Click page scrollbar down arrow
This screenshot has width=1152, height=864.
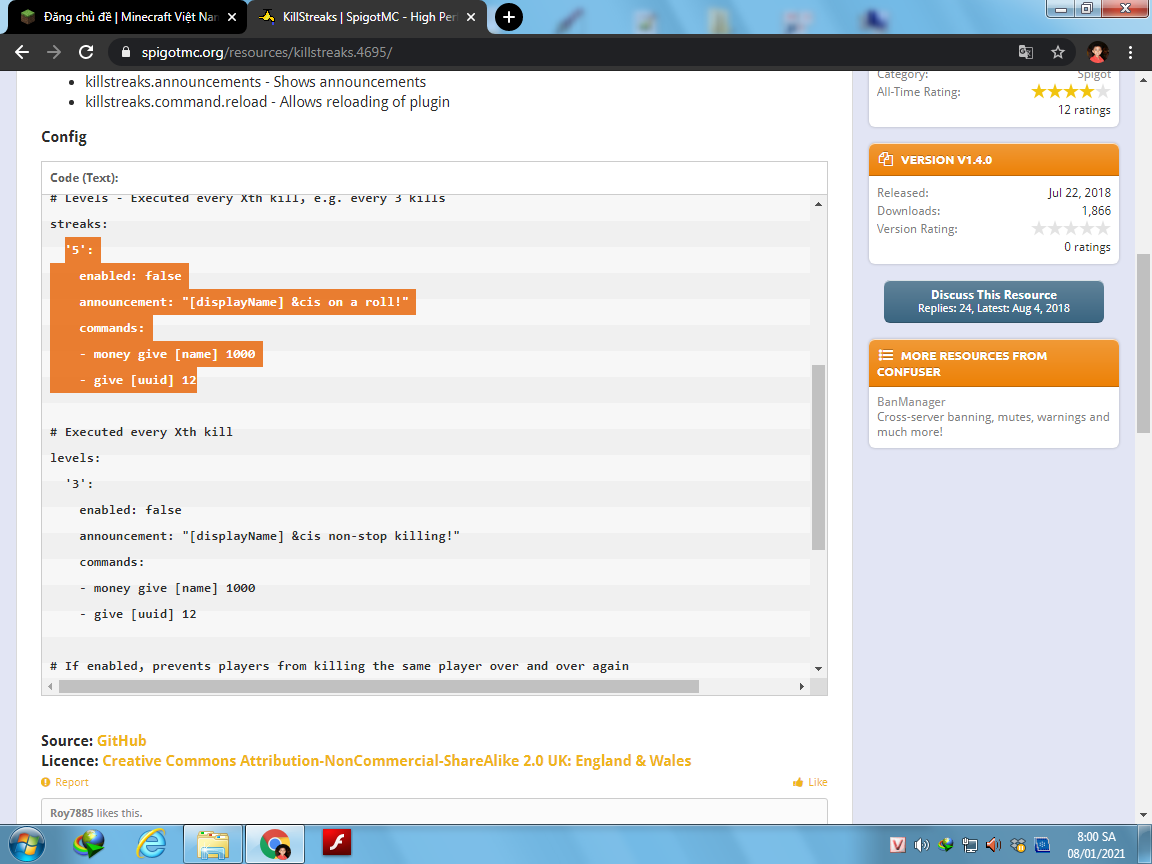1143,814
